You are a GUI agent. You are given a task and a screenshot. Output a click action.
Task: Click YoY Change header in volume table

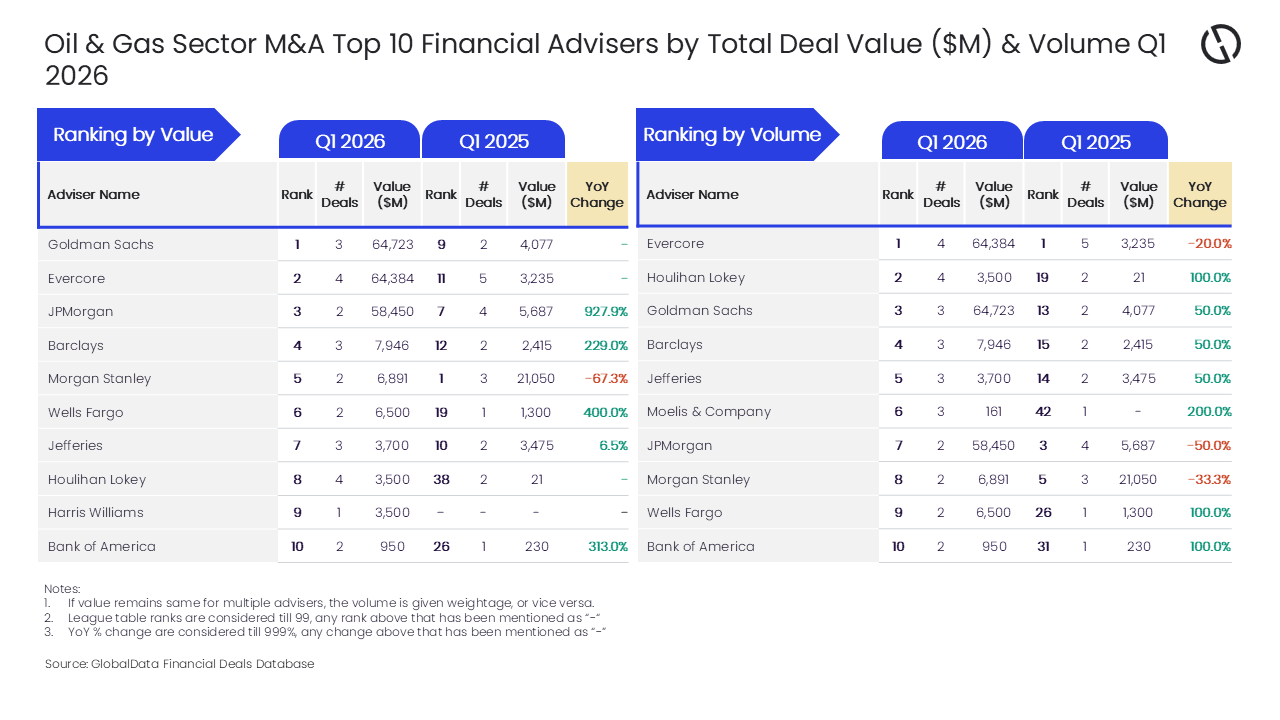click(x=1200, y=194)
